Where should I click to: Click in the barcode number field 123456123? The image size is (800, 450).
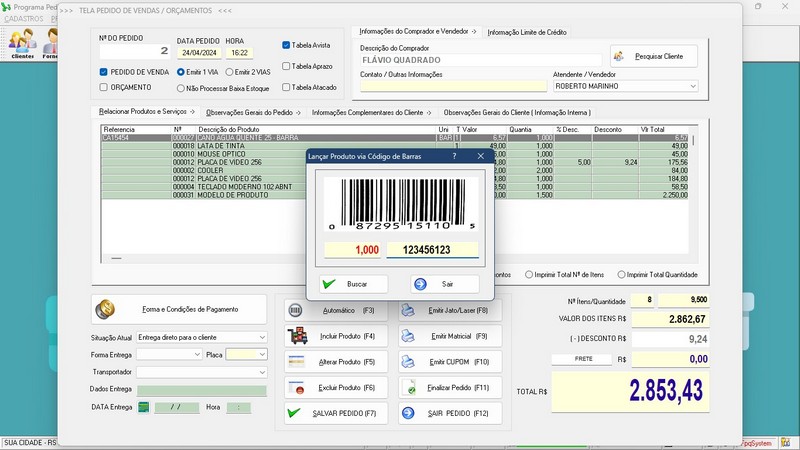click(432, 249)
